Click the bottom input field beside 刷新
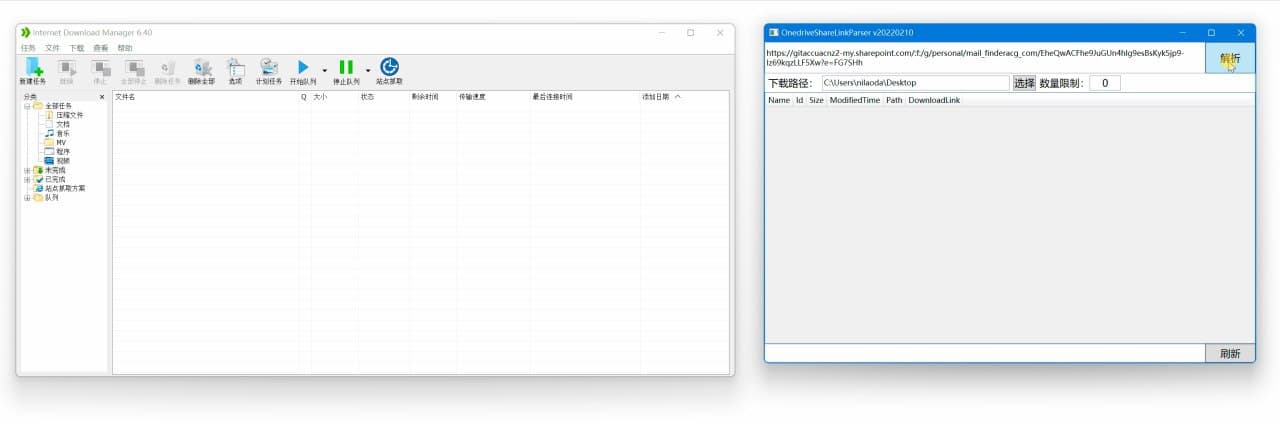 click(985, 353)
